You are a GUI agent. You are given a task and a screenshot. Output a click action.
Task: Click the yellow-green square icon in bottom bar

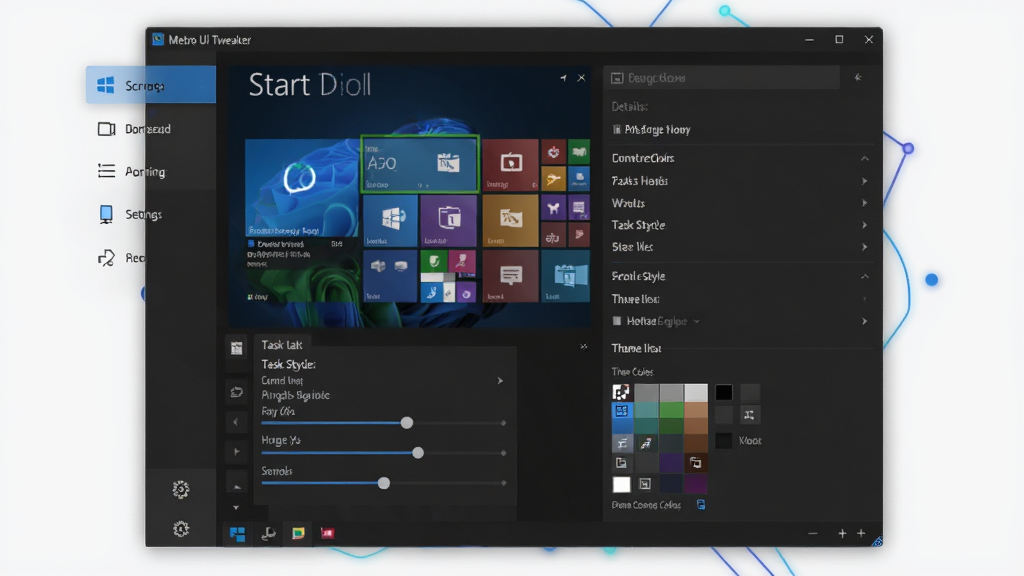pos(298,534)
